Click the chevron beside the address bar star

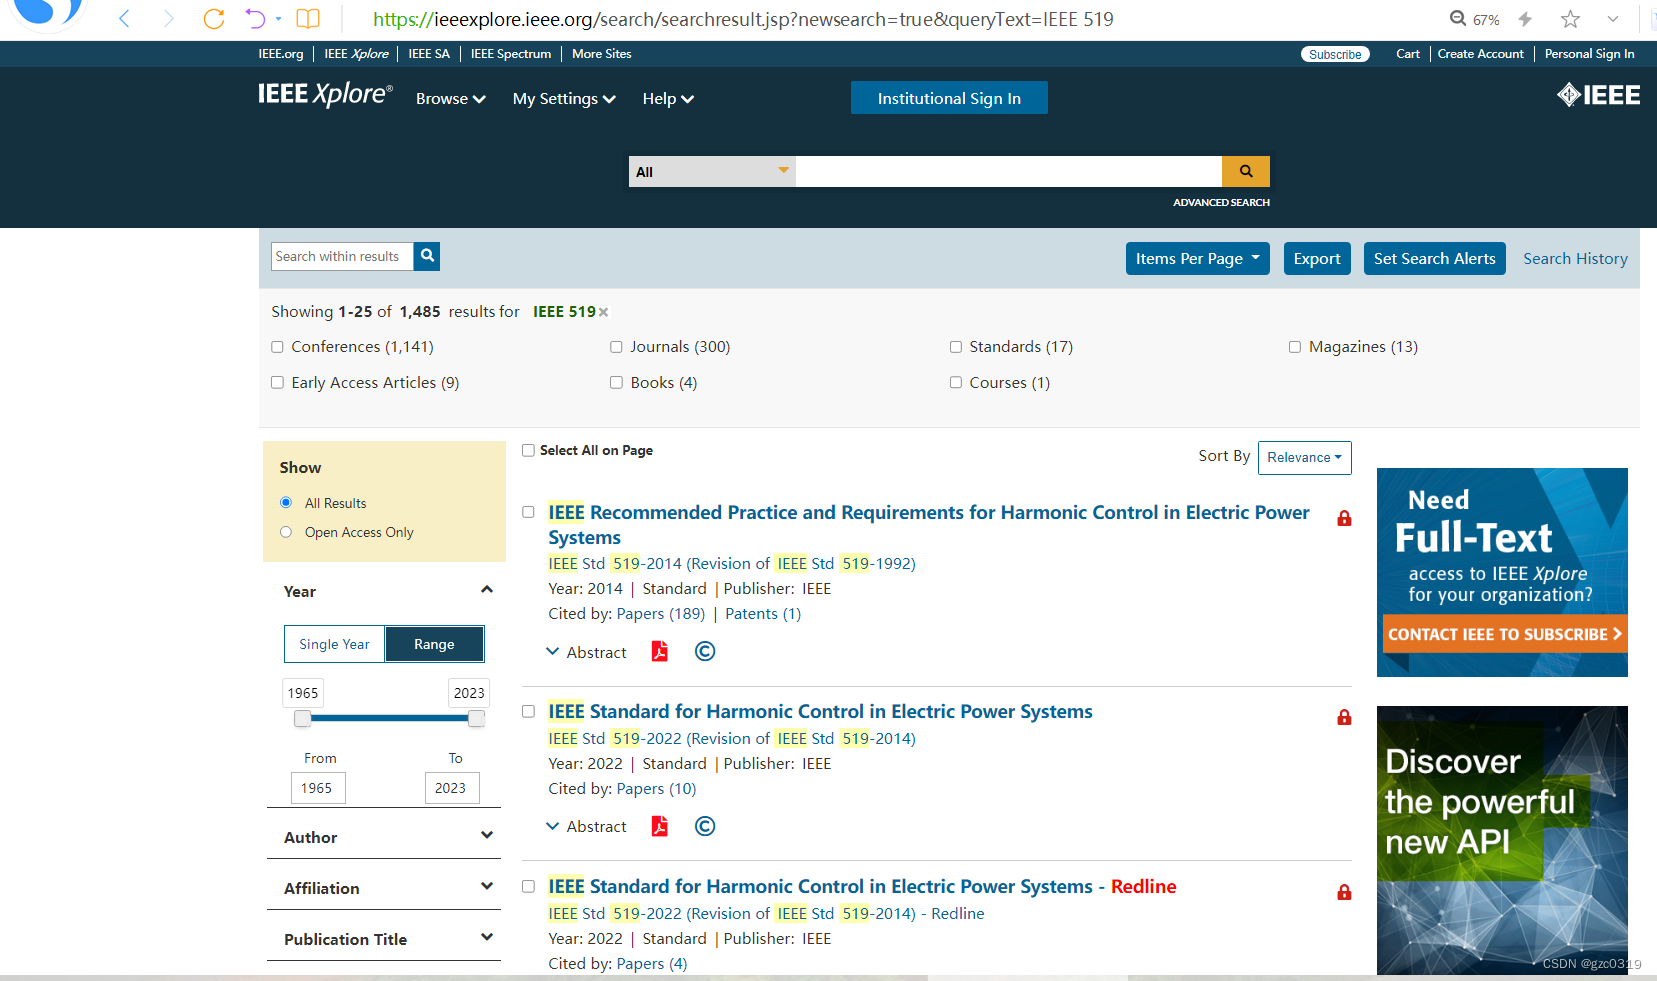coord(1613,19)
